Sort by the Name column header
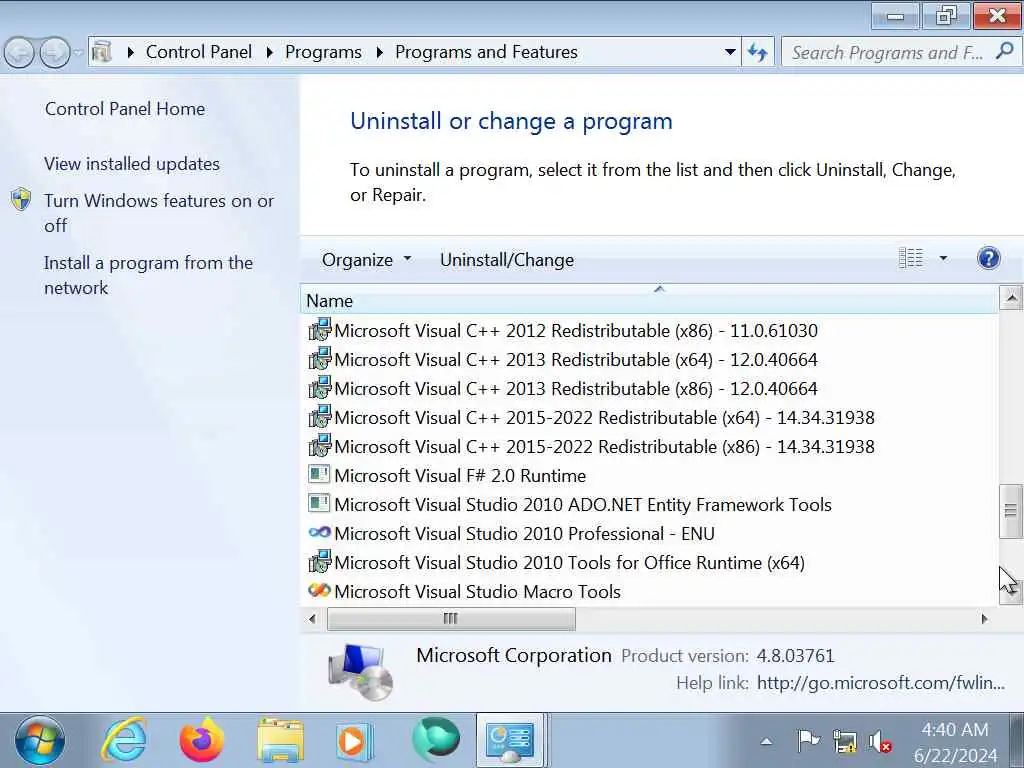 click(650, 300)
